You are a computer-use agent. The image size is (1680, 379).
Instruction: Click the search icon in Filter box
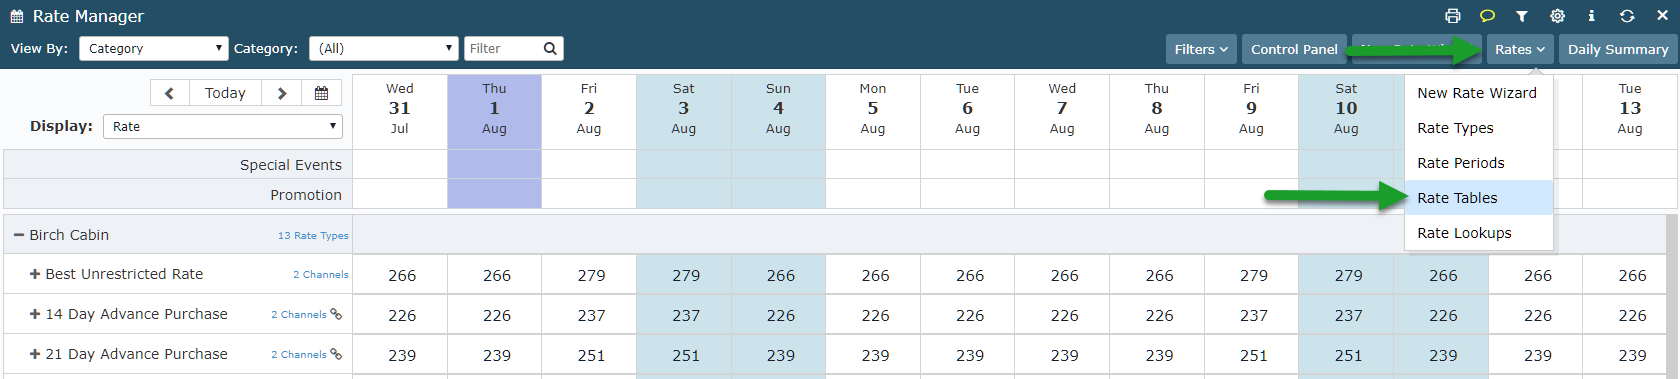tap(550, 48)
